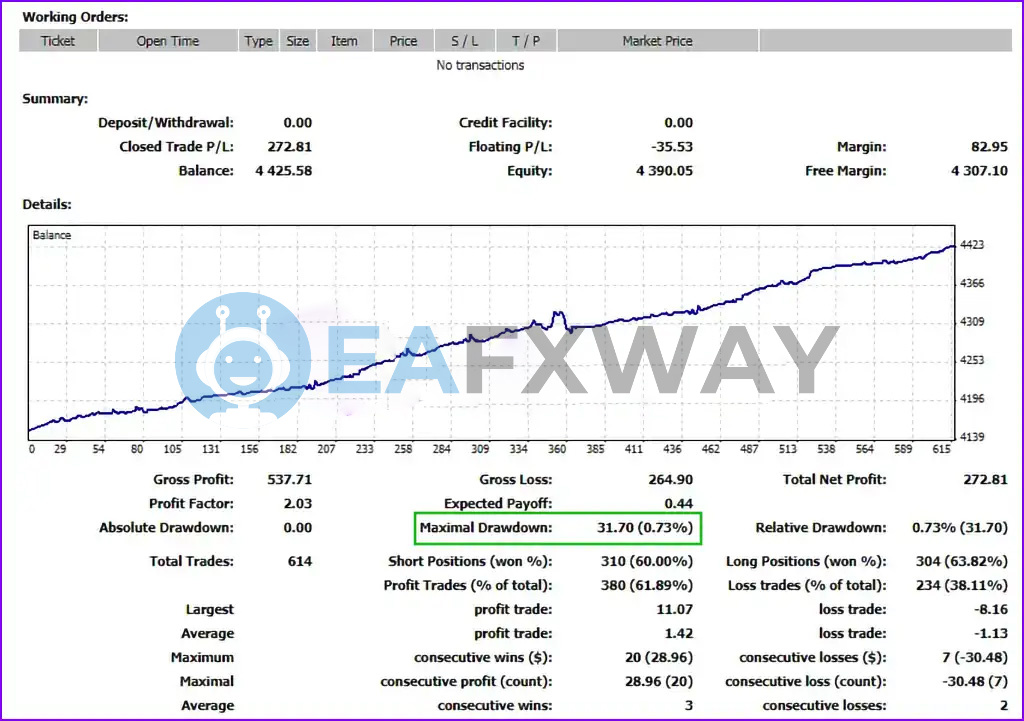
Task: Collapse the Summary section
Action: [54, 98]
